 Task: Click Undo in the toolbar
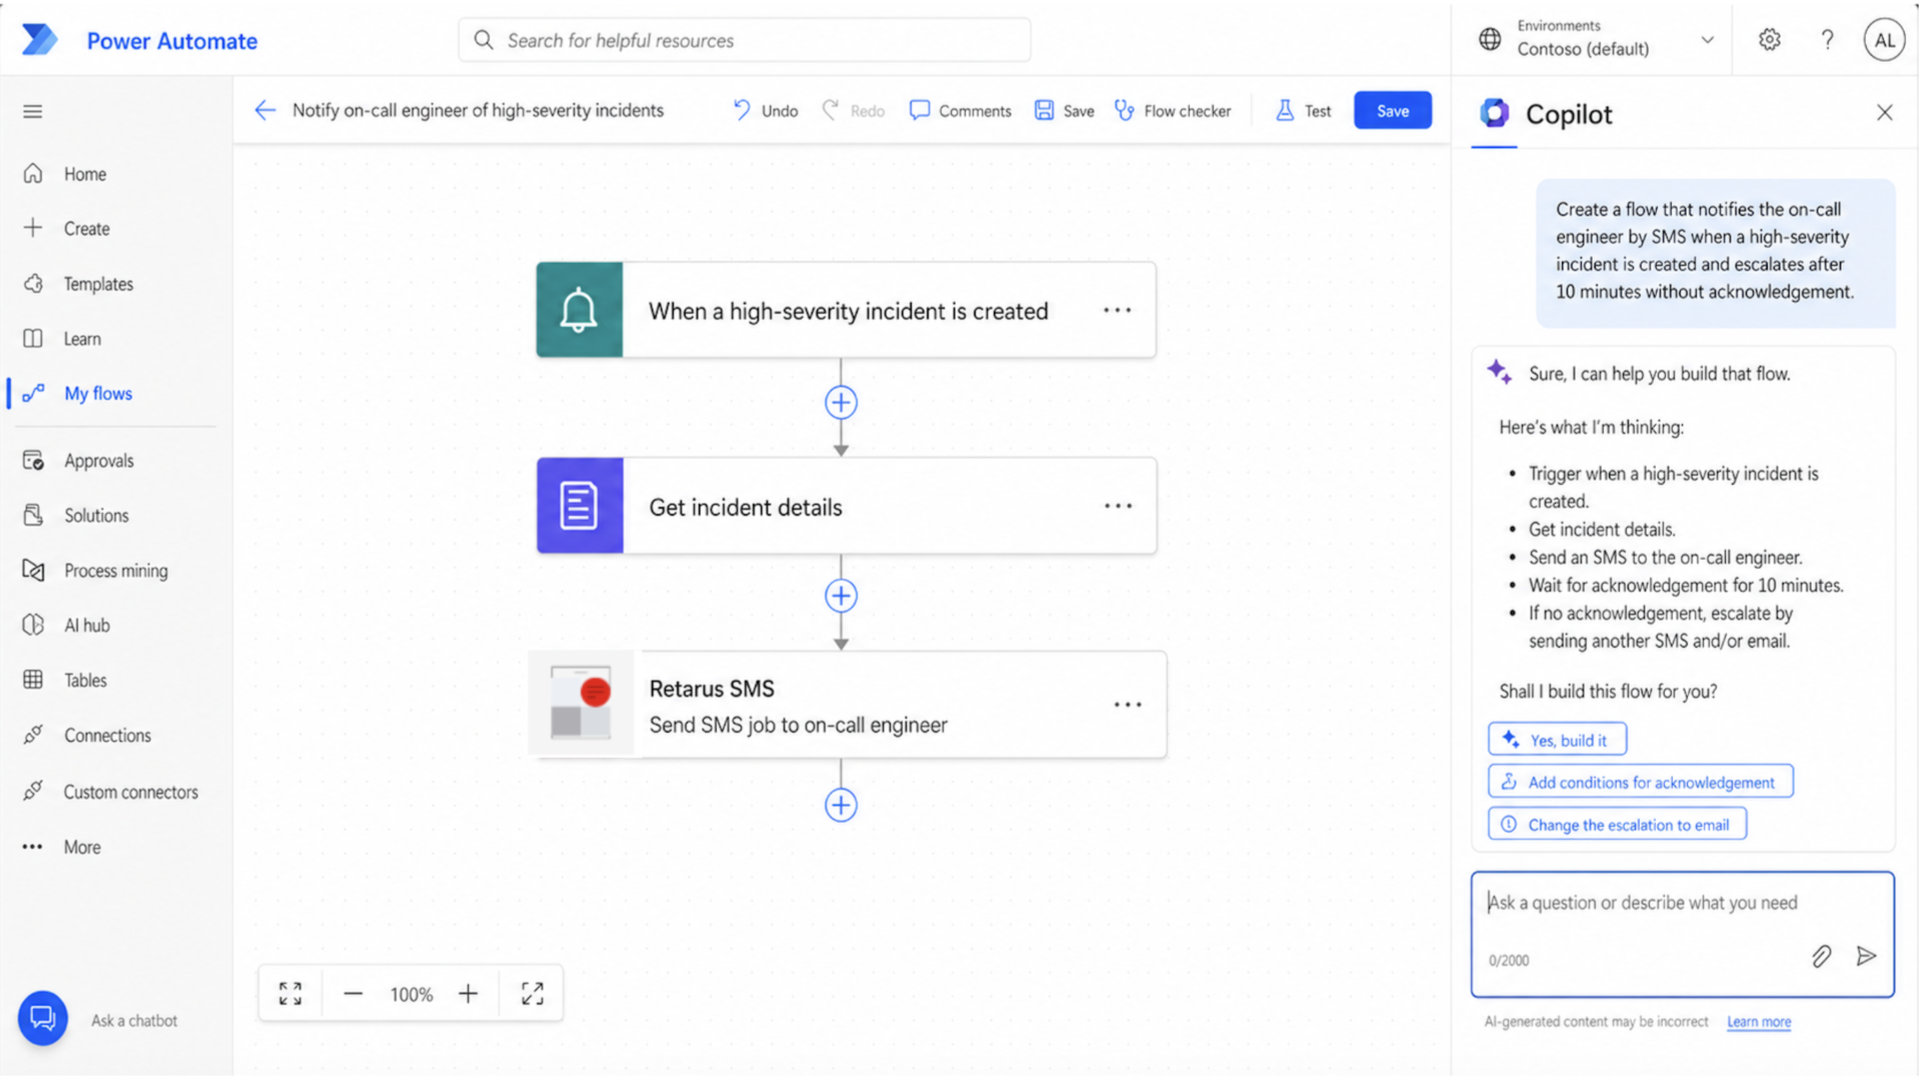pyautogui.click(x=766, y=110)
